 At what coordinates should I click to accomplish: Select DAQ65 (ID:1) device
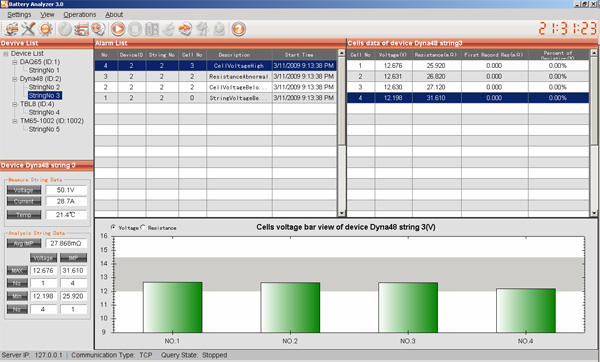pos(40,62)
